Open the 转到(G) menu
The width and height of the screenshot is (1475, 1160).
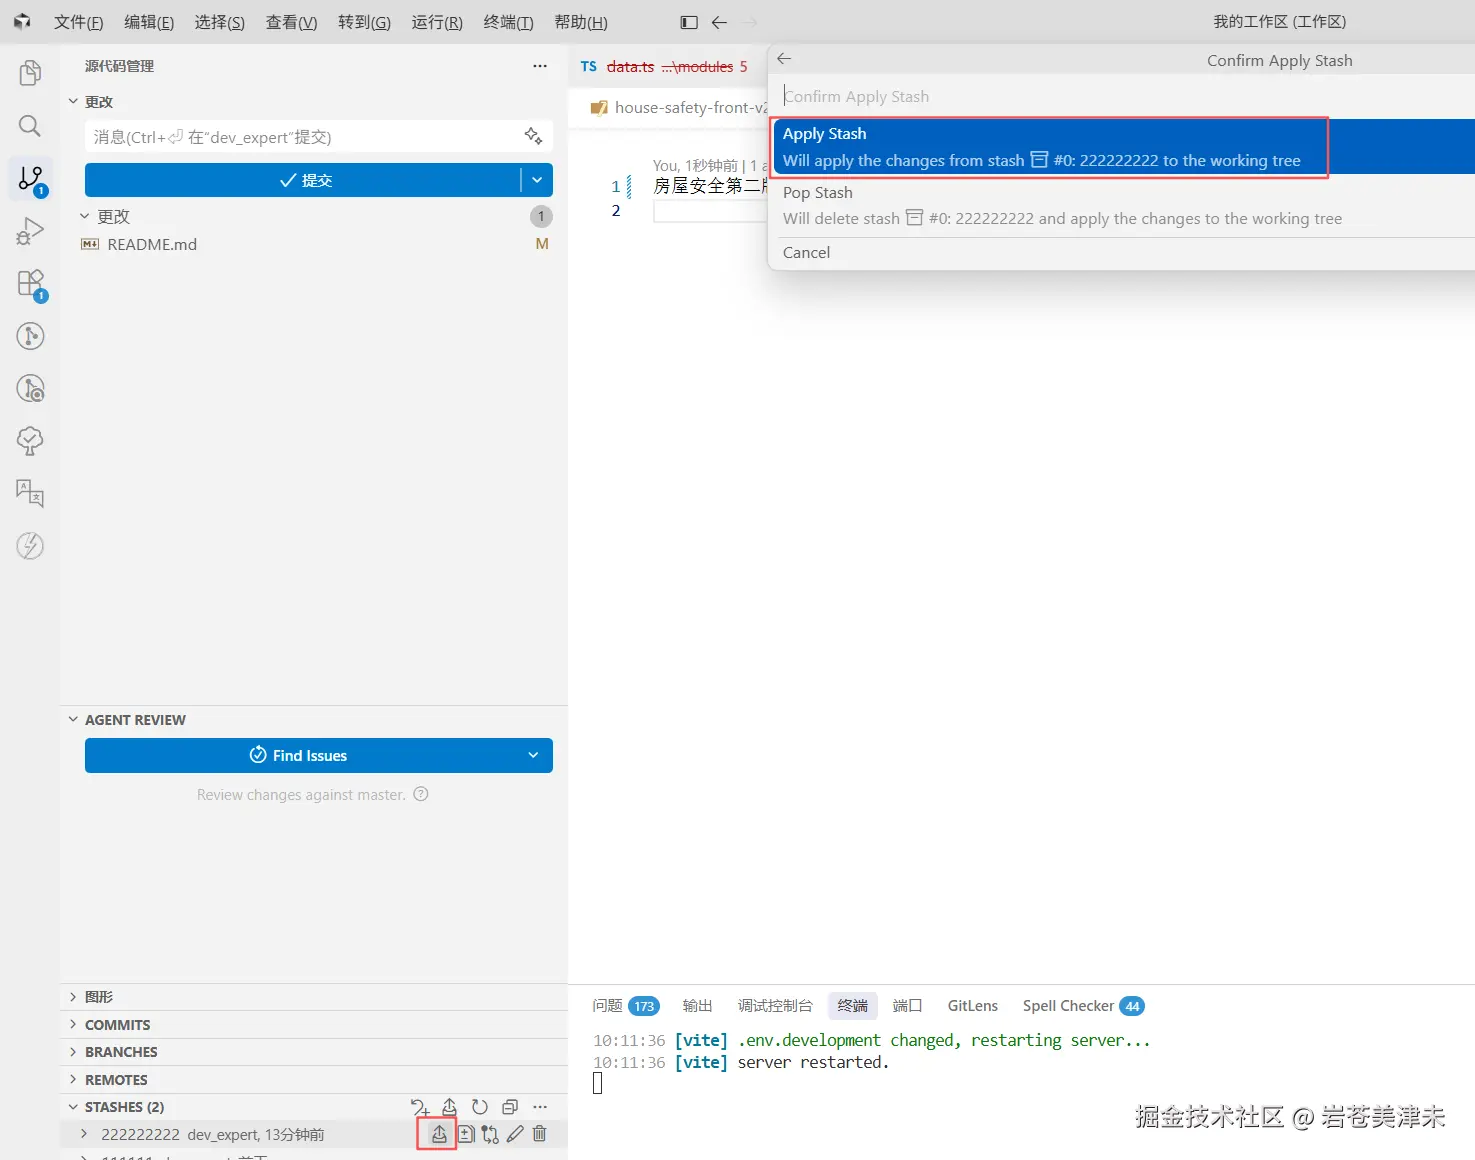click(x=364, y=22)
